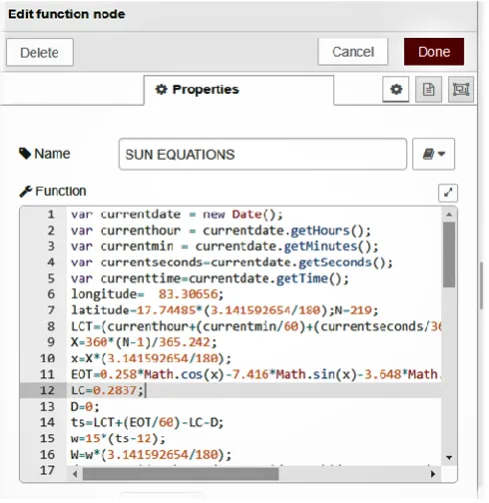Viewport: 489px width, 503px height.
Task: Click horizontal scroll right arrow
Action: coord(433,474)
